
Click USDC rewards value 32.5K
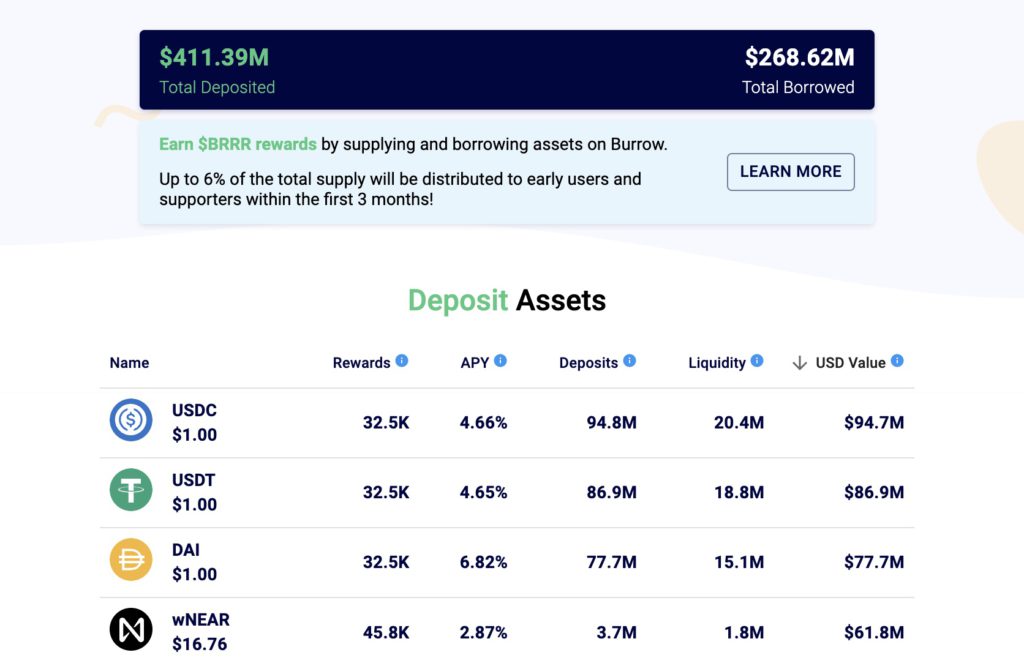386,423
